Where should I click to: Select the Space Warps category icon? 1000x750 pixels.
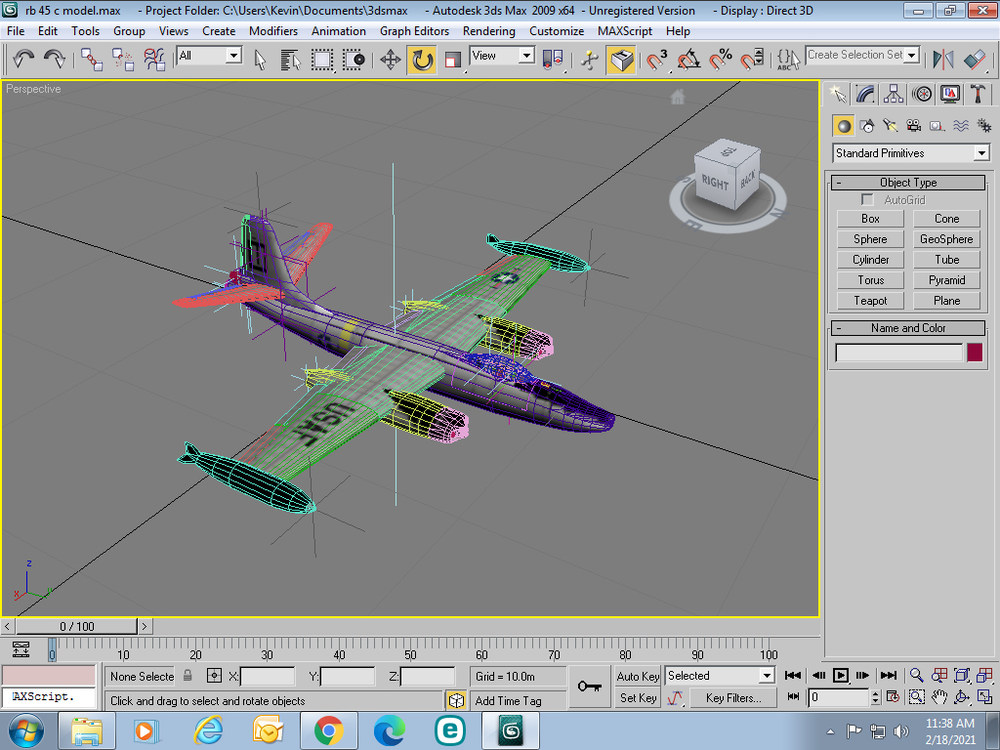coord(960,126)
